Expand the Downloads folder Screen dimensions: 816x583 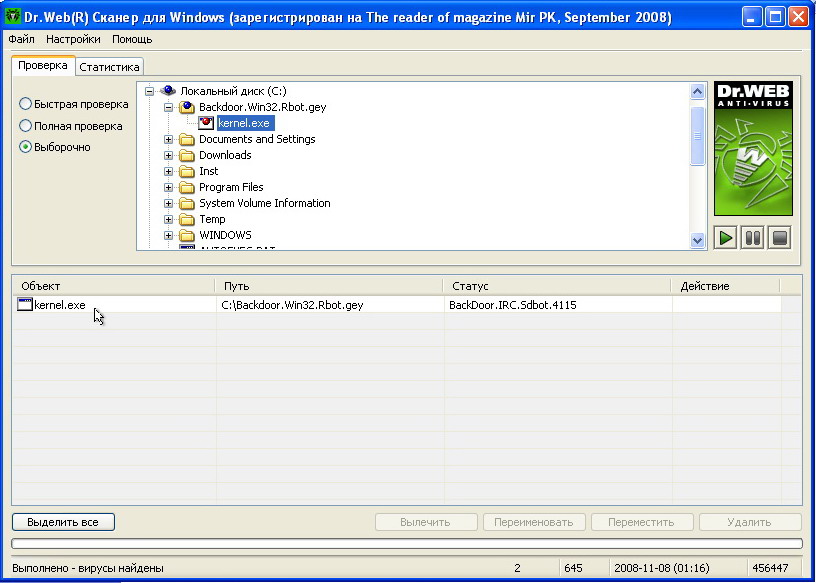[x=168, y=155]
